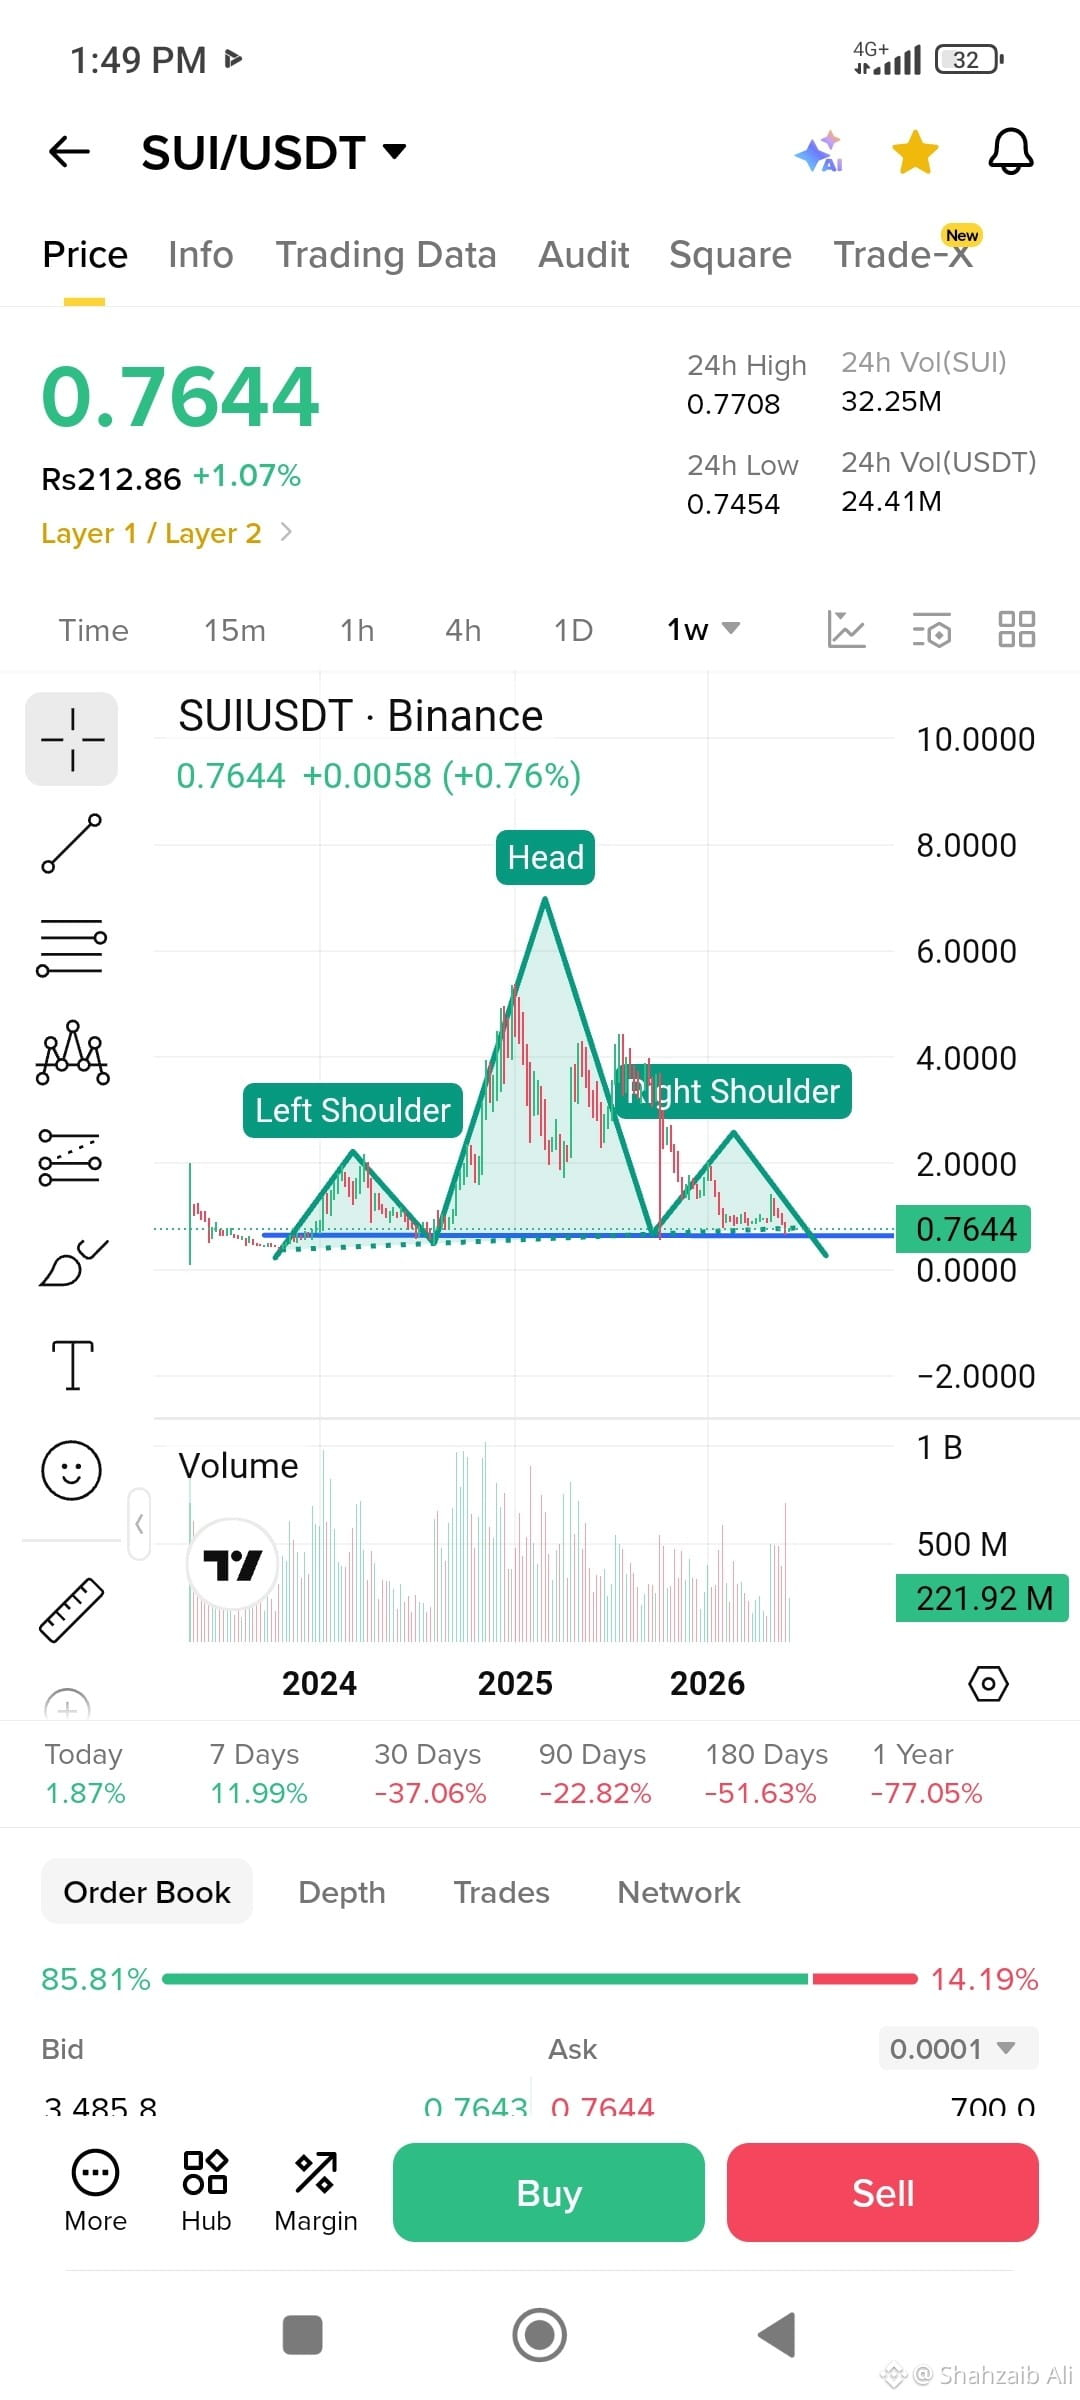Tap the red Sell button
The width and height of the screenshot is (1080, 2400).
[883, 2193]
